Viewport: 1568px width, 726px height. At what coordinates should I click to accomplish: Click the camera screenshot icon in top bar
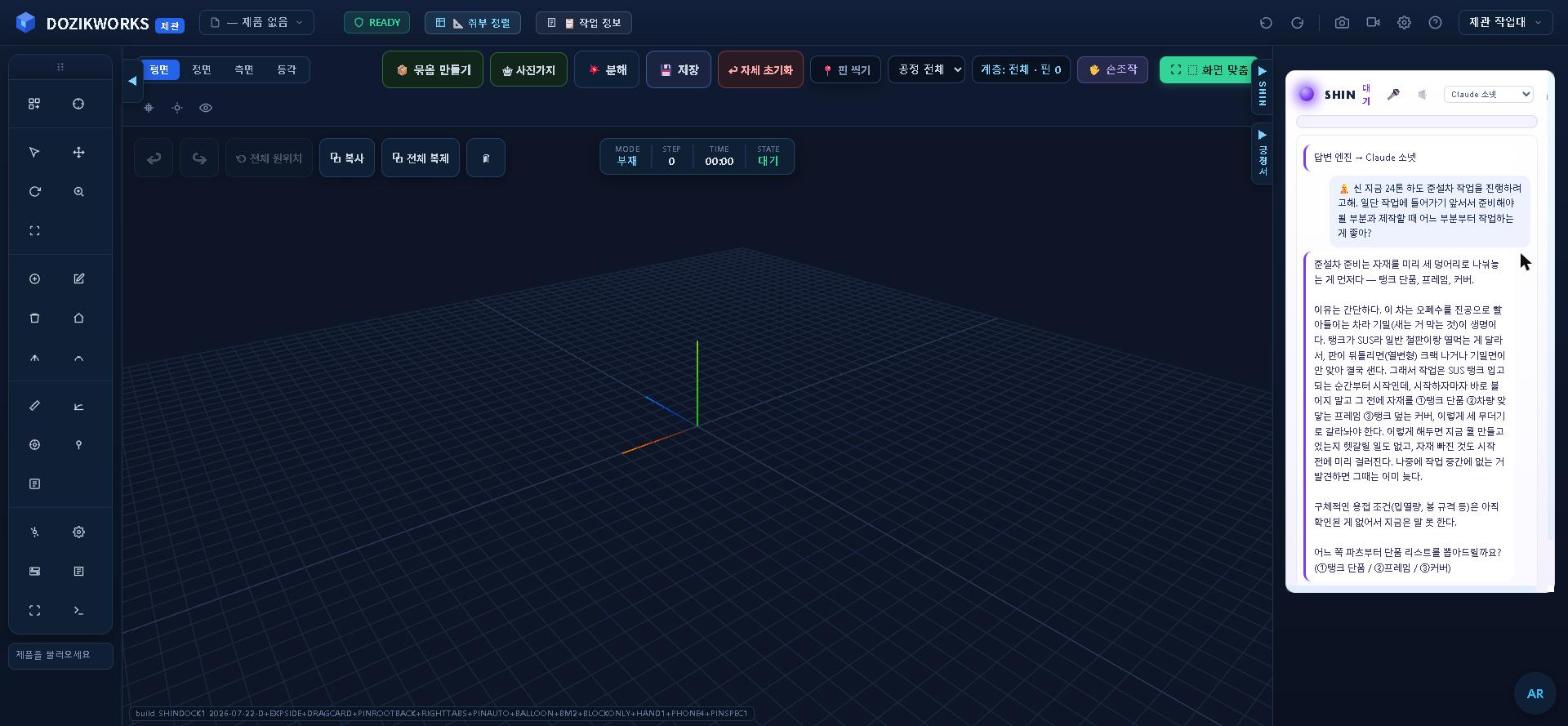(1342, 22)
